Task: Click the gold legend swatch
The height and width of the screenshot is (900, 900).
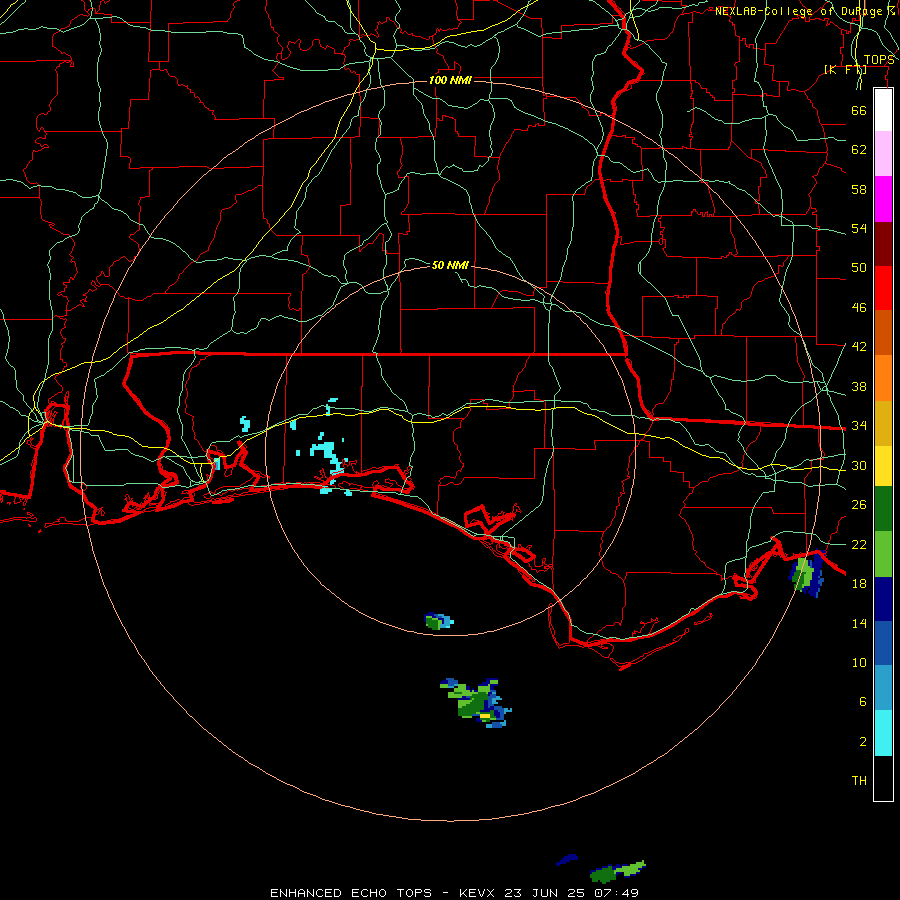Action: (x=883, y=423)
